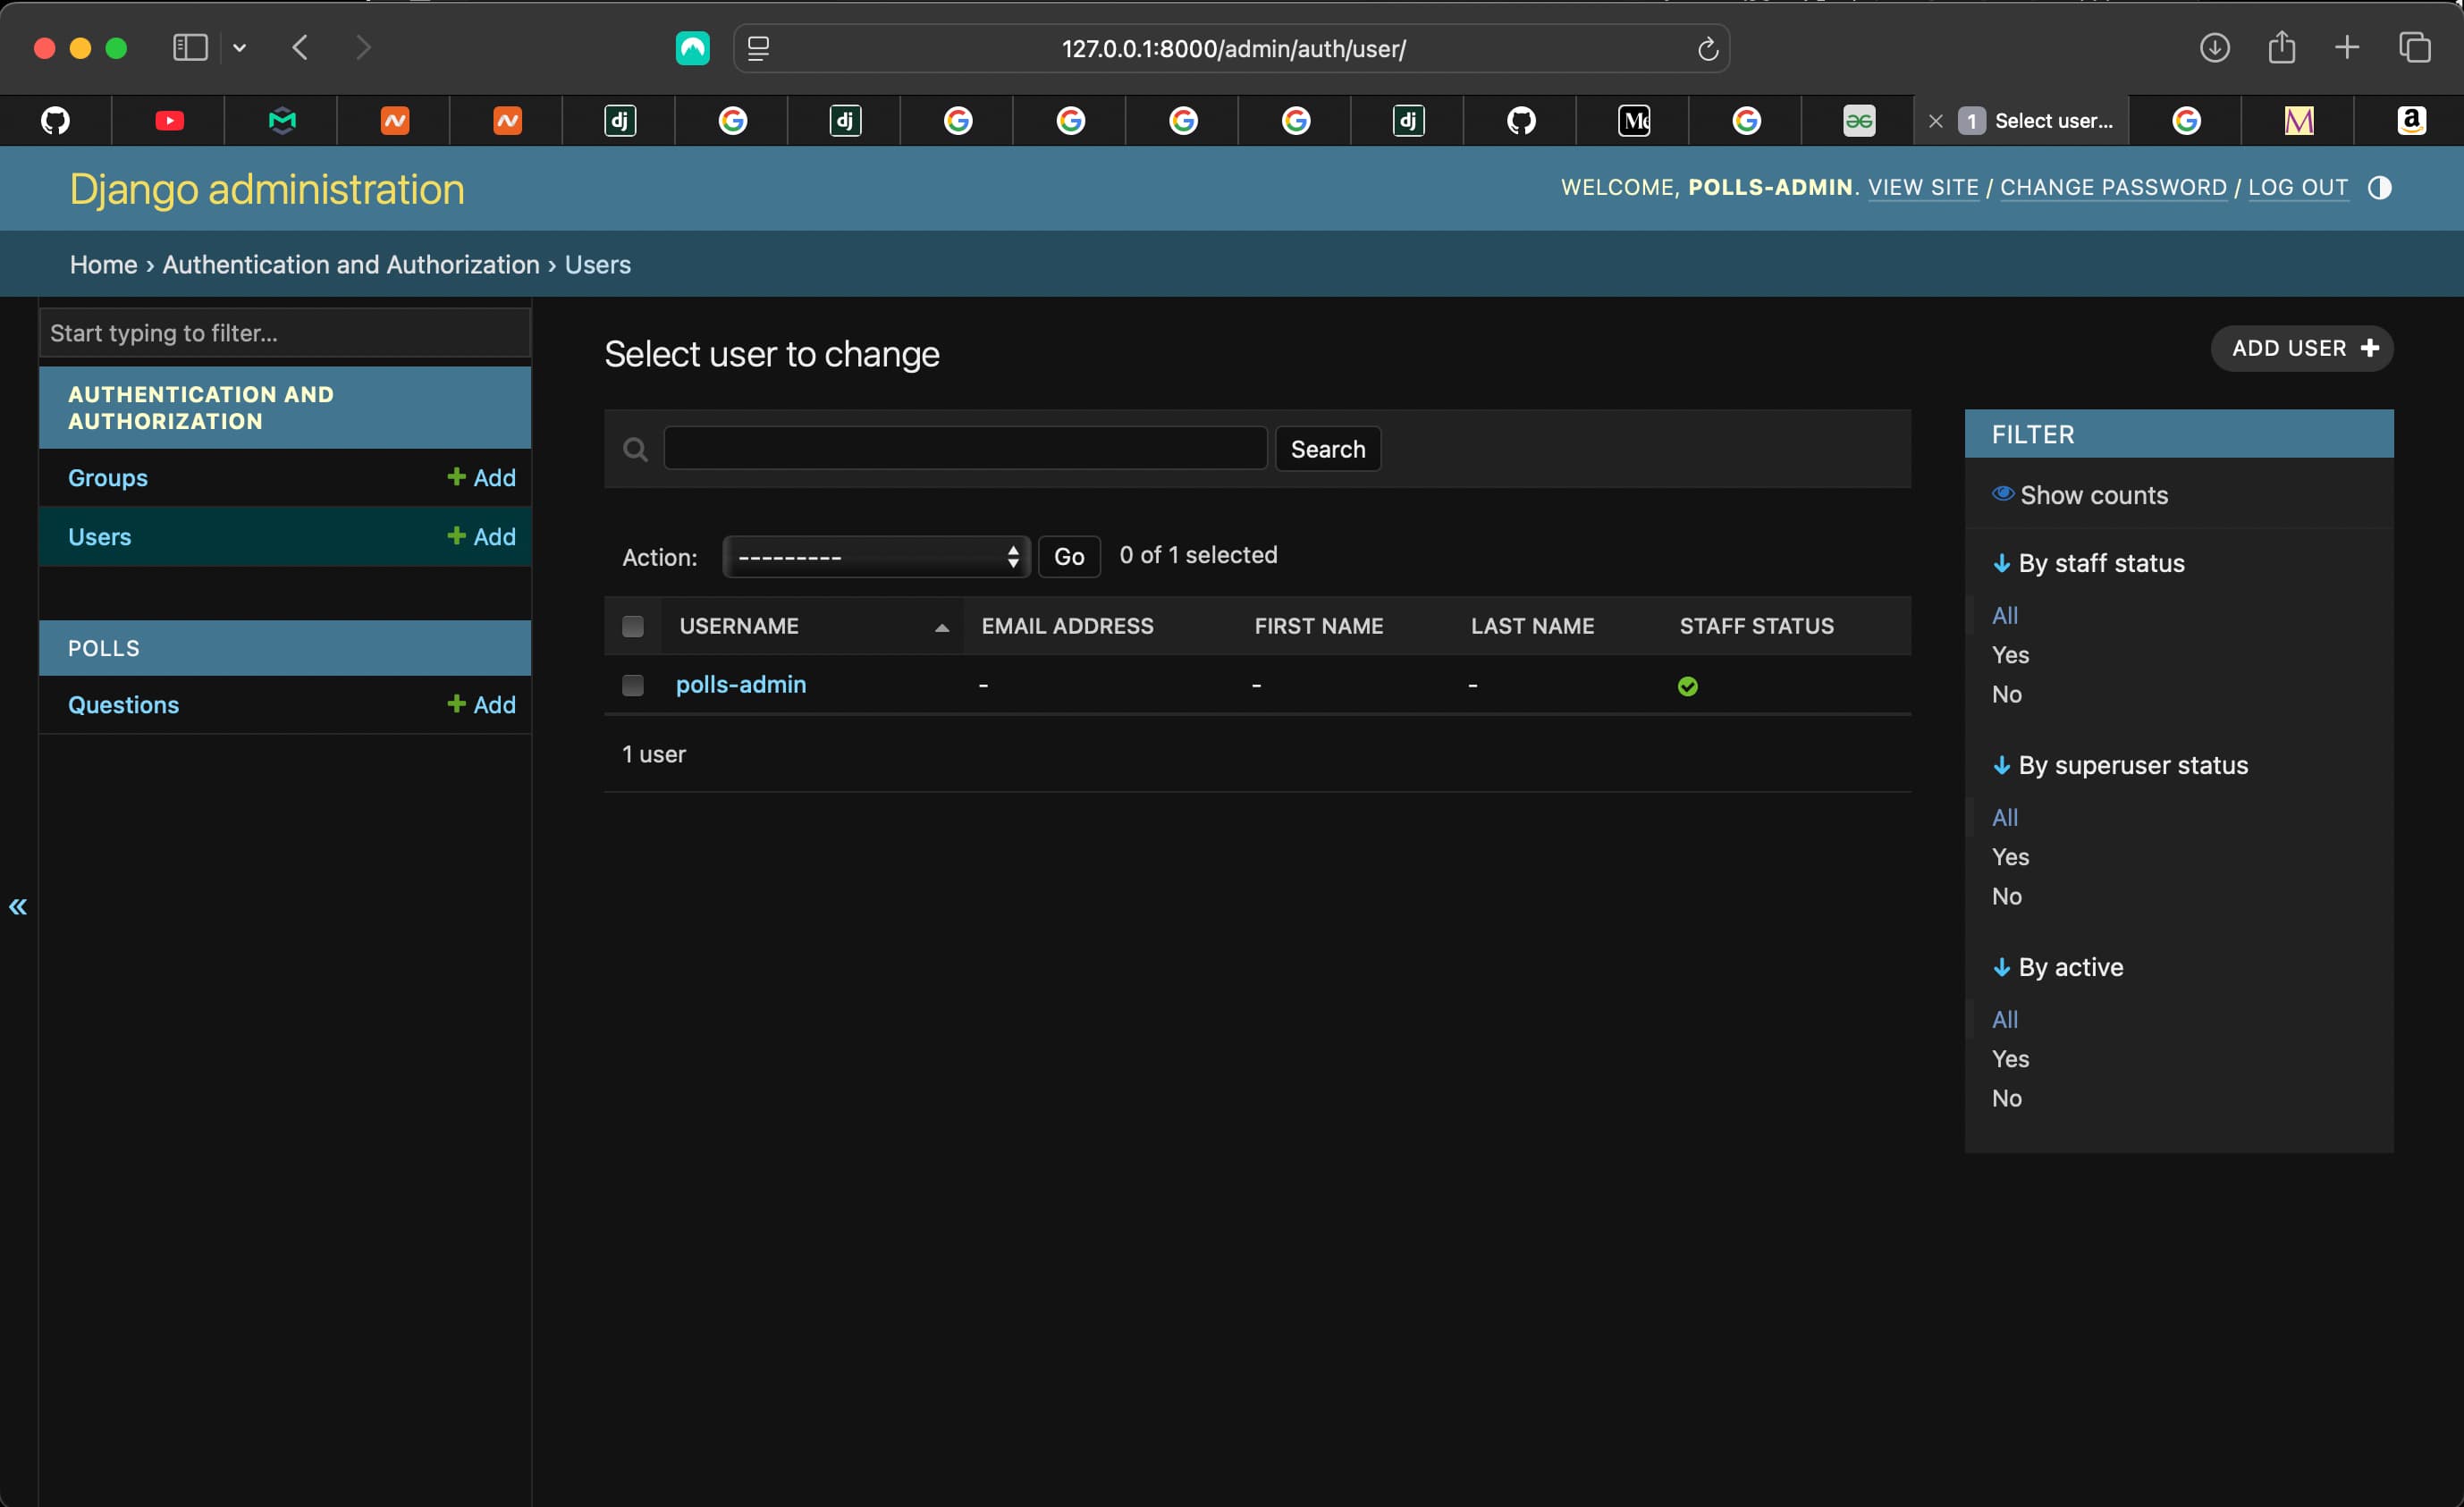Show tab overview icon in Safari toolbar
Screen dimensions: 2464x1507
(x=2414, y=47)
